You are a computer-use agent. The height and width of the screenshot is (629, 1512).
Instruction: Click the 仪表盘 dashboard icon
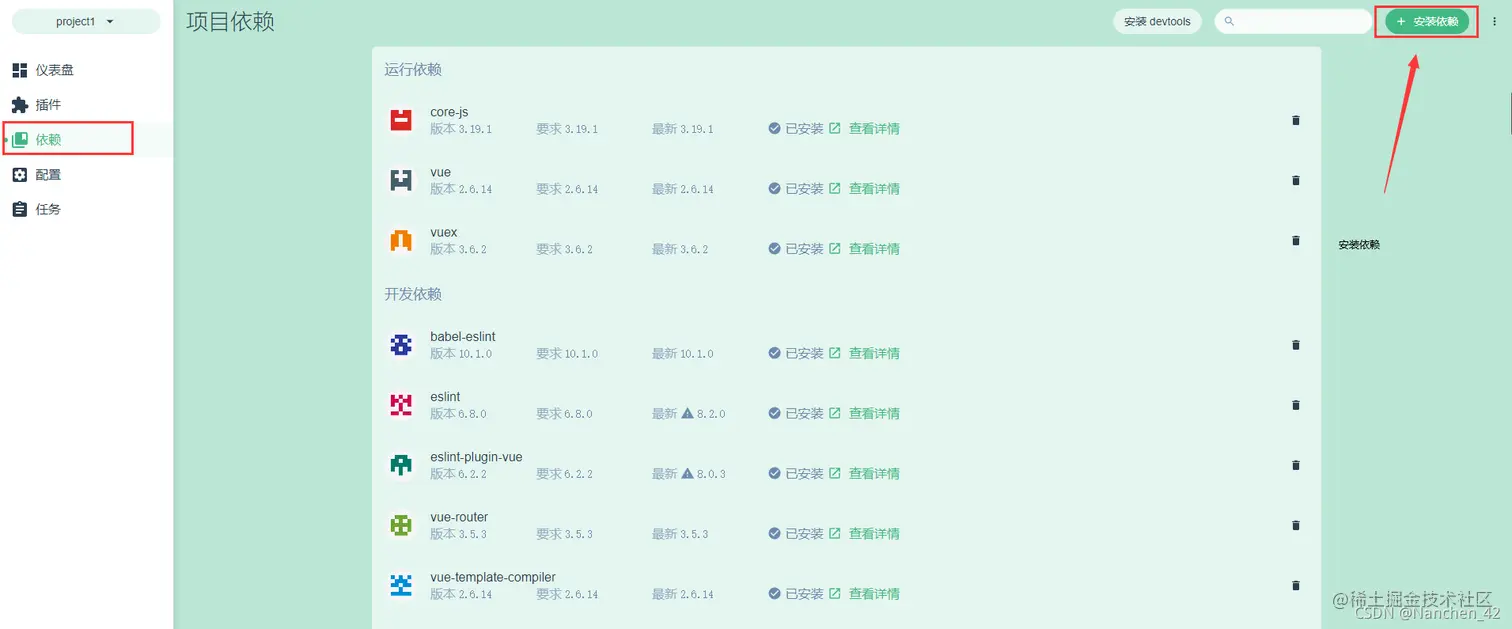click(x=20, y=70)
